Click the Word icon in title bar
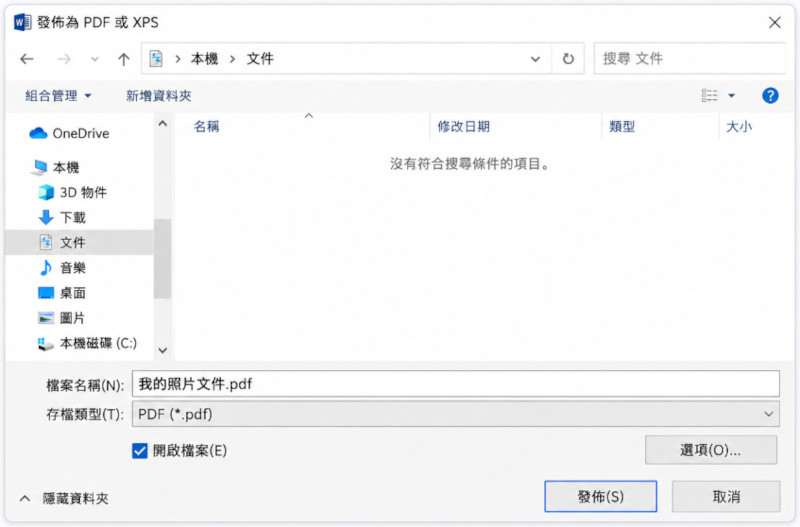The width and height of the screenshot is (800, 527). point(22,22)
